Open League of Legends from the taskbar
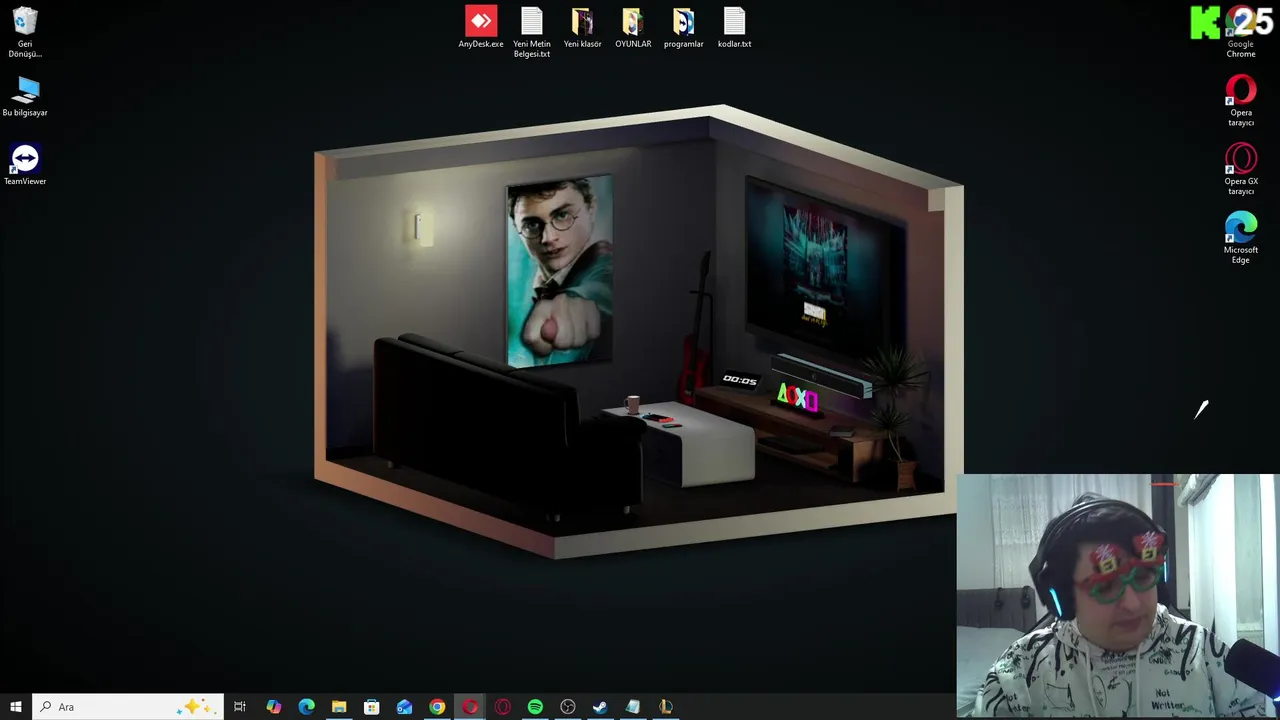Viewport: 1280px width, 720px height. tap(665, 707)
